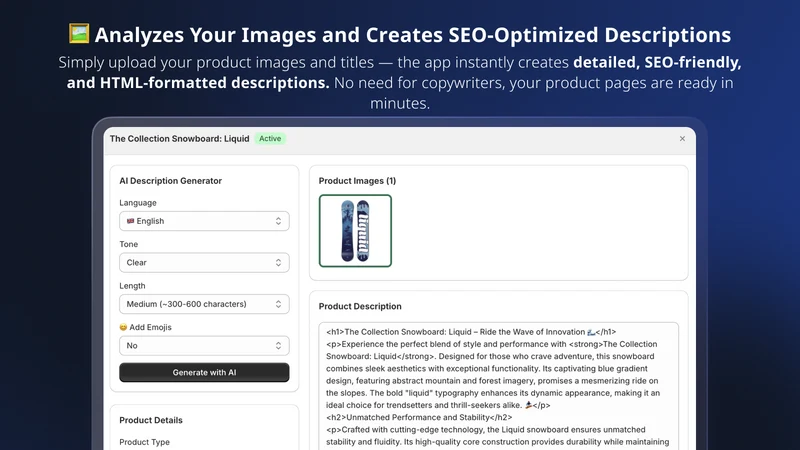Open the Add Emojis dropdown set to No
800x450 pixels.
click(204, 345)
